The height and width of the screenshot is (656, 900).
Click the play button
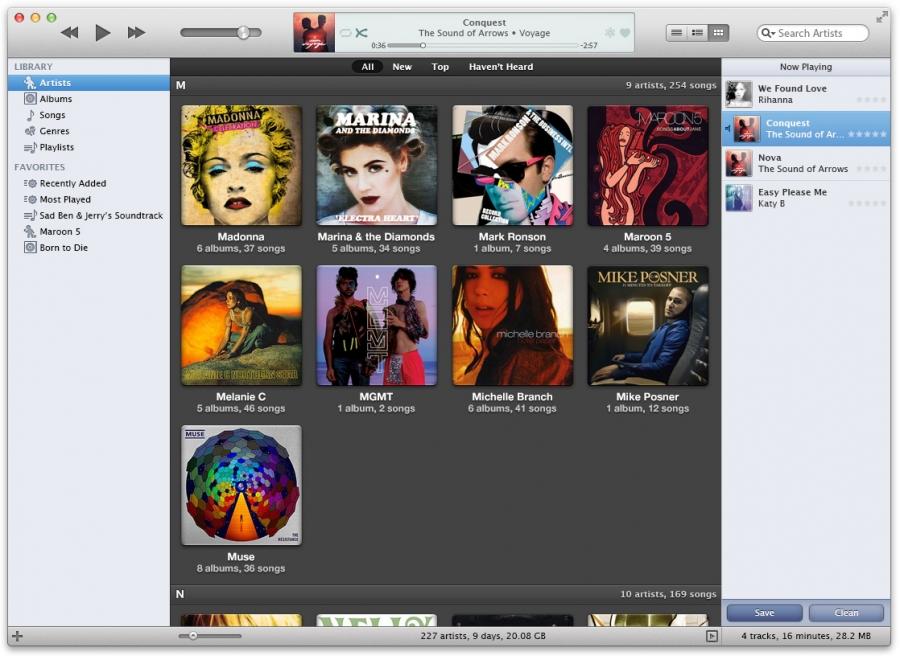pos(102,33)
